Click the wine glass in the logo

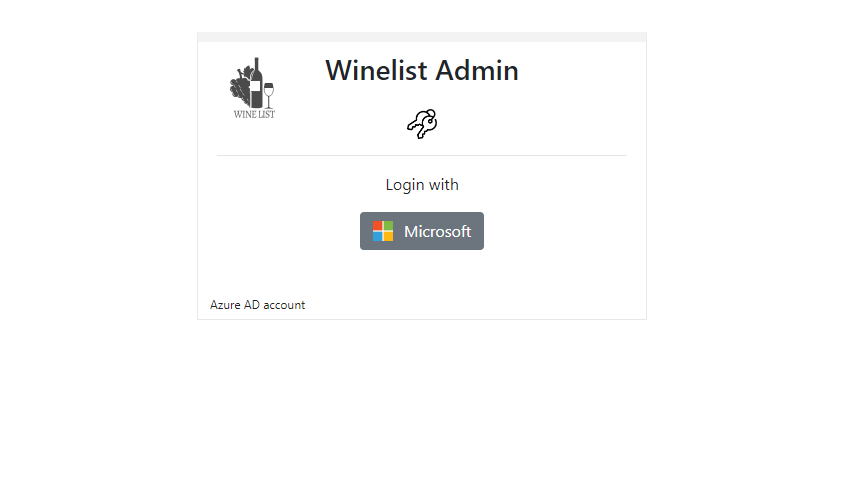tap(269, 96)
